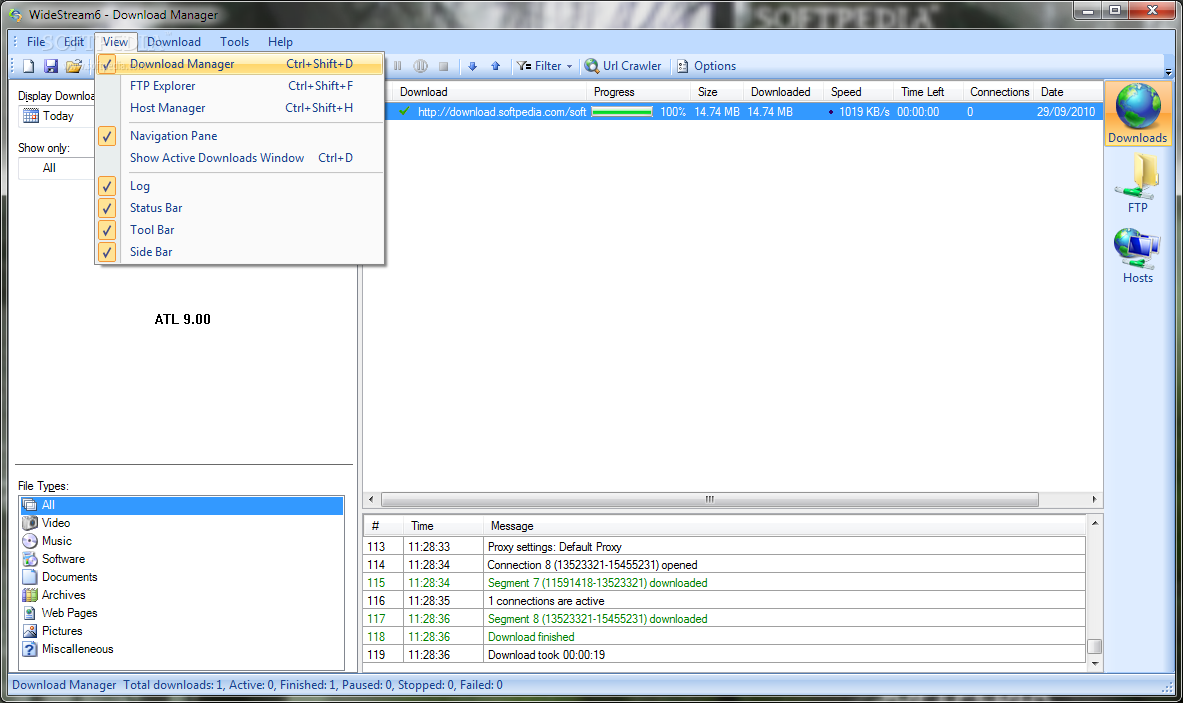Open the Download menu
The height and width of the screenshot is (703, 1183).
pyautogui.click(x=174, y=42)
